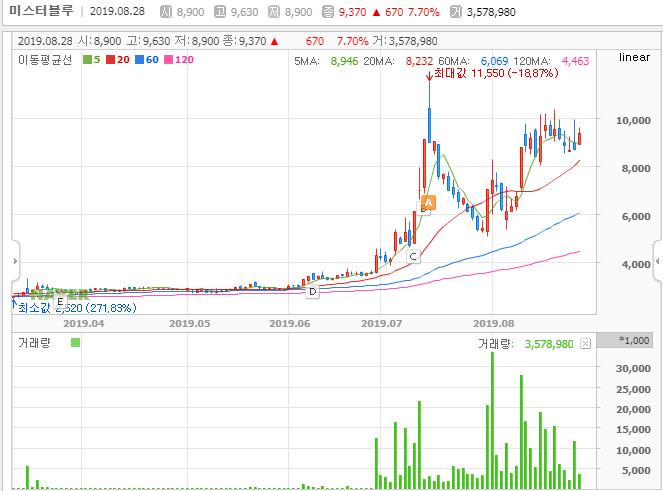
Task: Toggle the 60-day moving average legend
Action: coord(147,60)
